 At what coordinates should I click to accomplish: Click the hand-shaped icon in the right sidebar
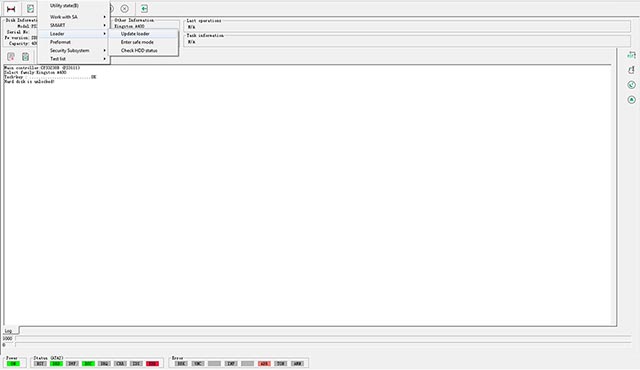[631, 70]
